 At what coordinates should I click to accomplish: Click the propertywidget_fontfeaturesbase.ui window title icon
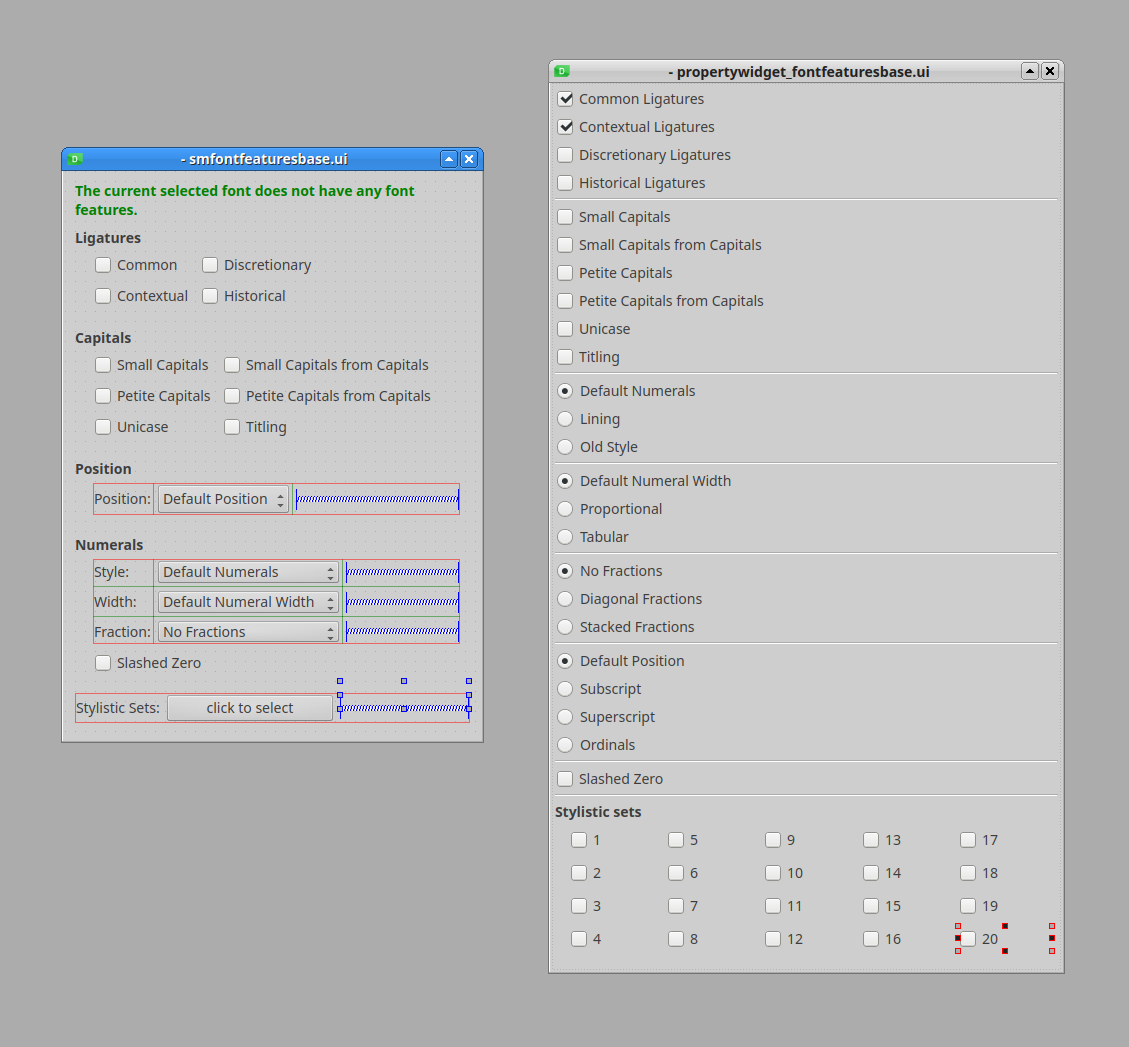(562, 71)
